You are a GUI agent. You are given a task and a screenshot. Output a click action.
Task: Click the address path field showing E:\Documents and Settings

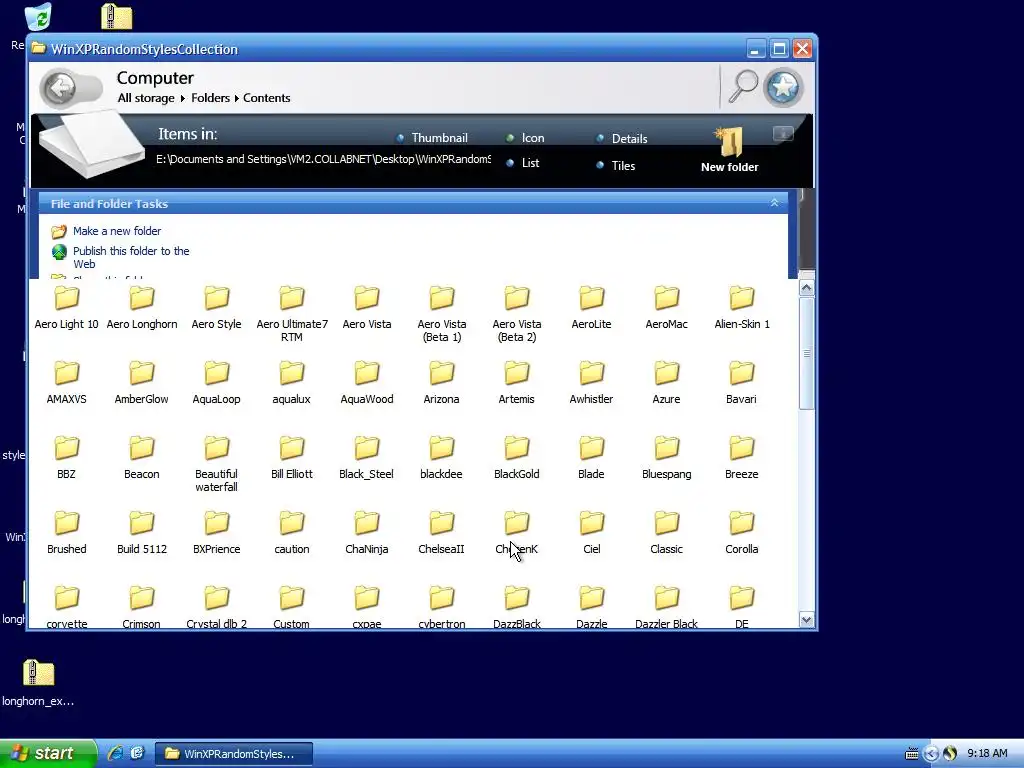point(323,159)
